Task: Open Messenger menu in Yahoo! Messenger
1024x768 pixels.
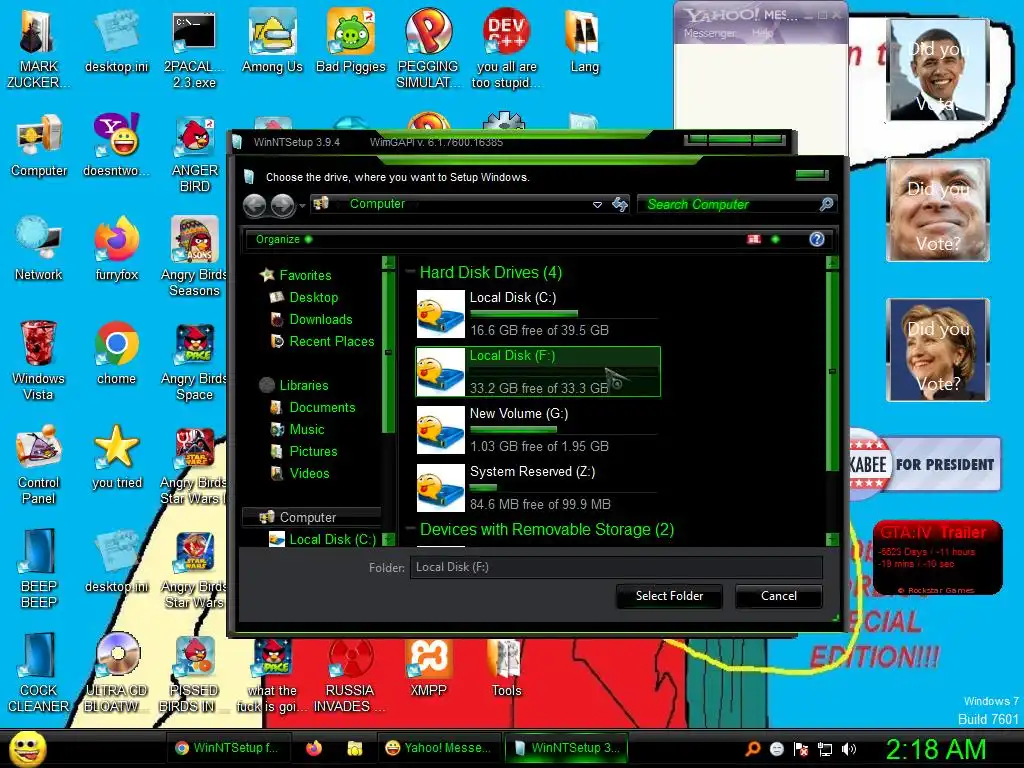Action: click(x=709, y=33)
